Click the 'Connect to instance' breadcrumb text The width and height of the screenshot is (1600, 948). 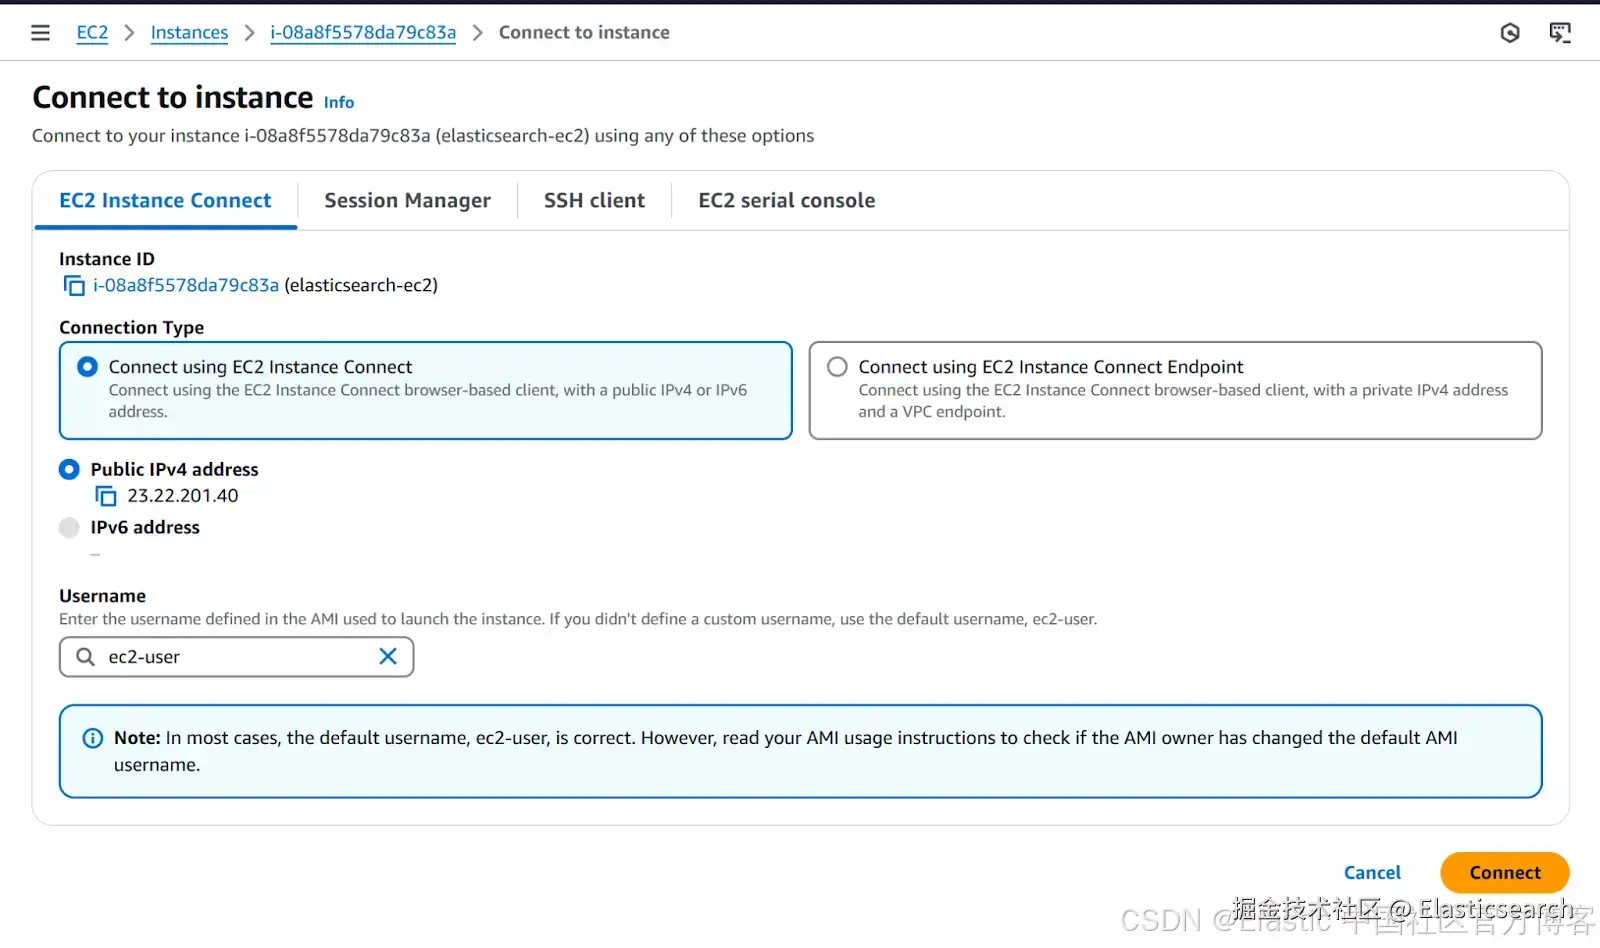(x=584, y=33)
